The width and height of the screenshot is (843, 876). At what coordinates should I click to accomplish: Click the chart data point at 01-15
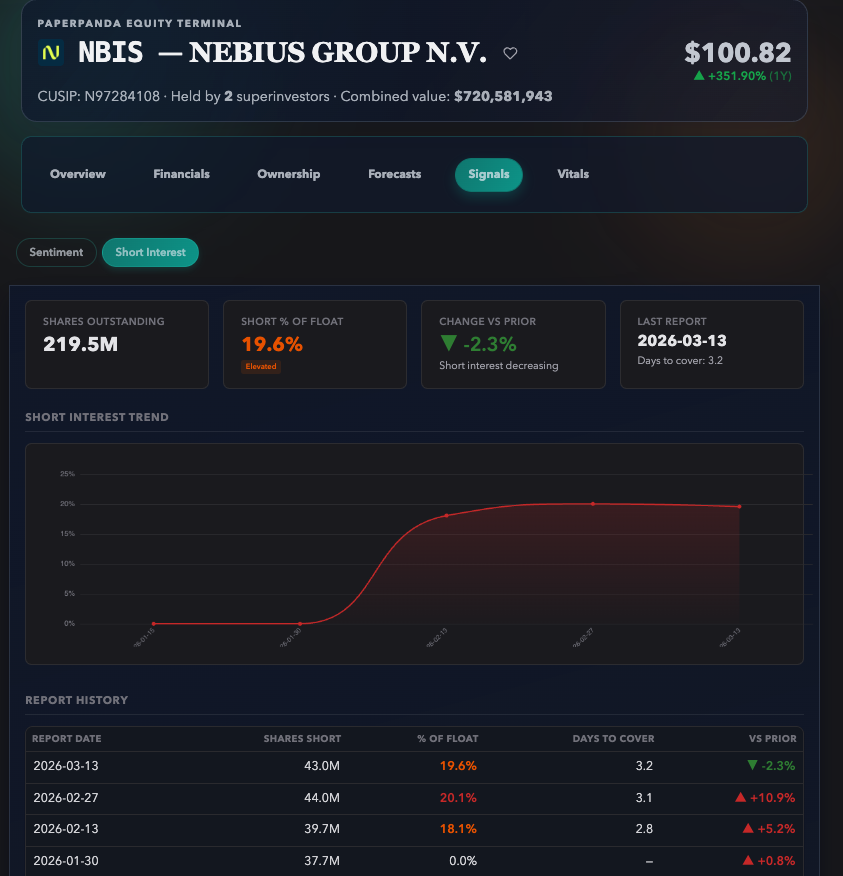(154, 623)
